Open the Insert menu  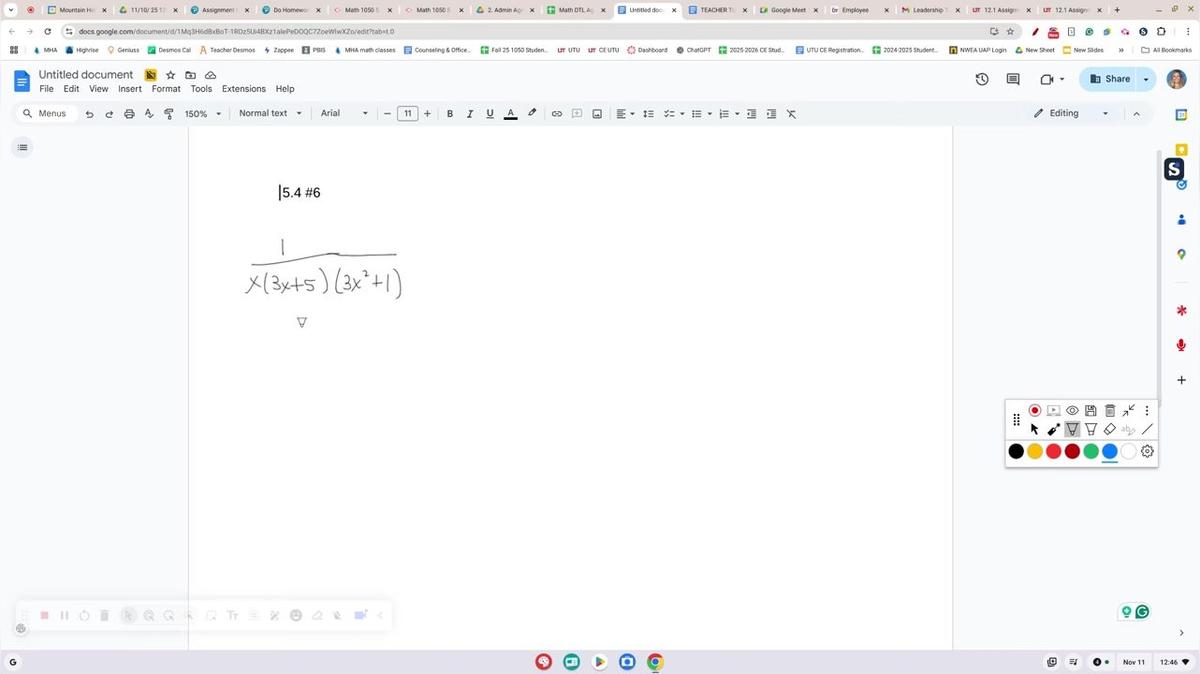129,88
